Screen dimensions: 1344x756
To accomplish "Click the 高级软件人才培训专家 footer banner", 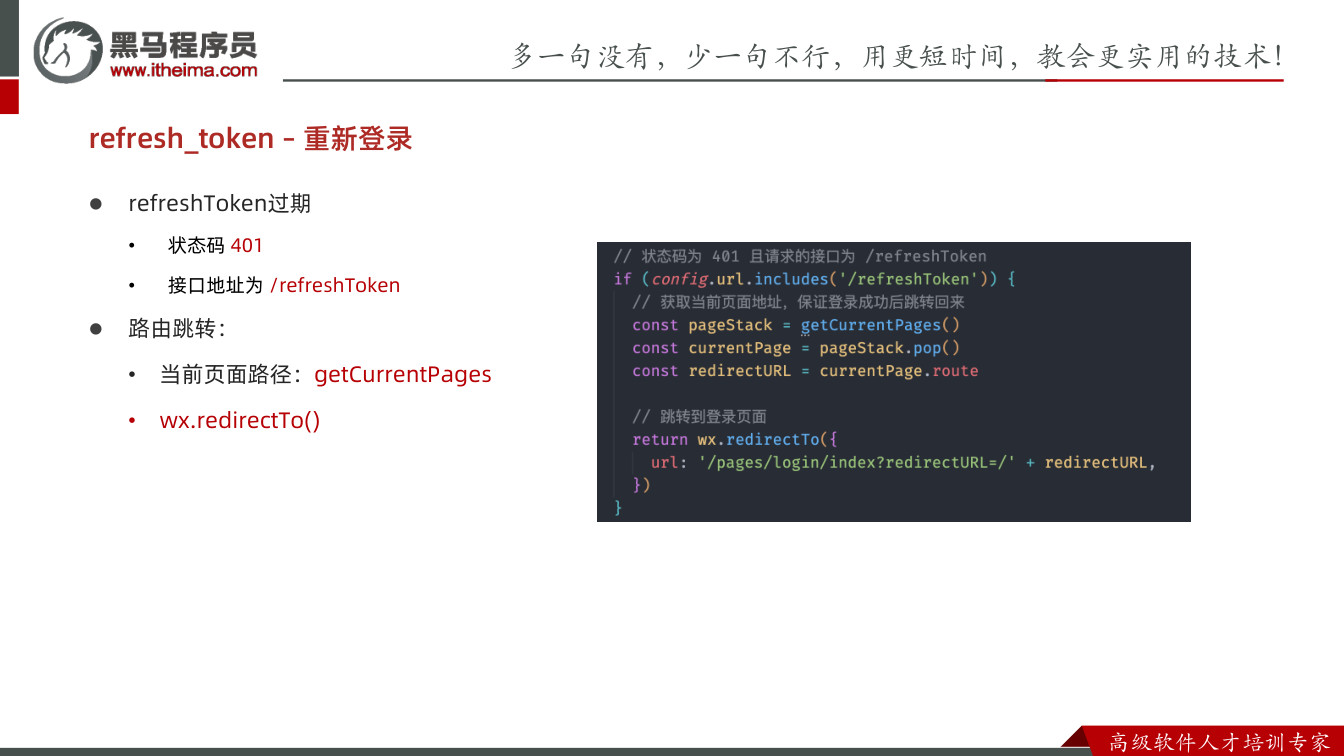I will (1220, 742).
